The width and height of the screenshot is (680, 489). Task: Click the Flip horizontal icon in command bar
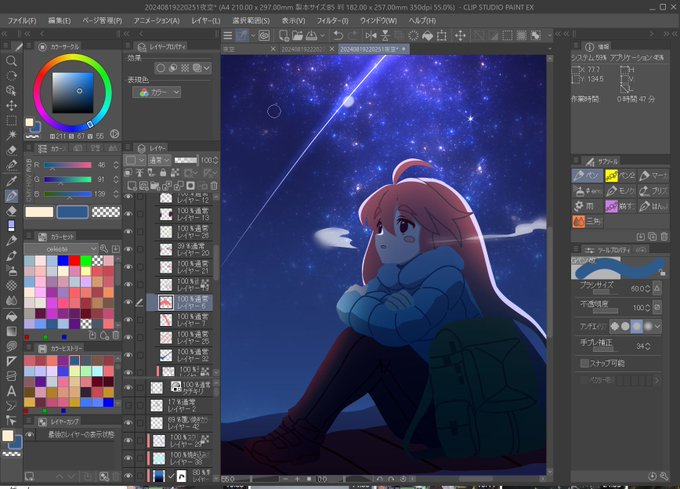[x=371, y=36]
